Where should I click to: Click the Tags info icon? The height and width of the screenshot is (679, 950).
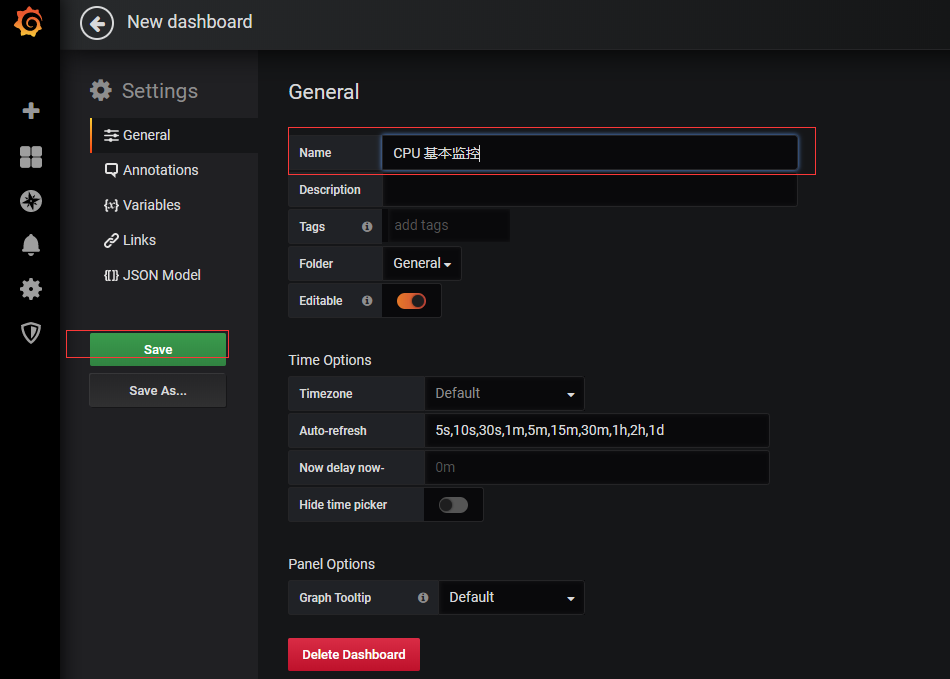click(367, 227)
